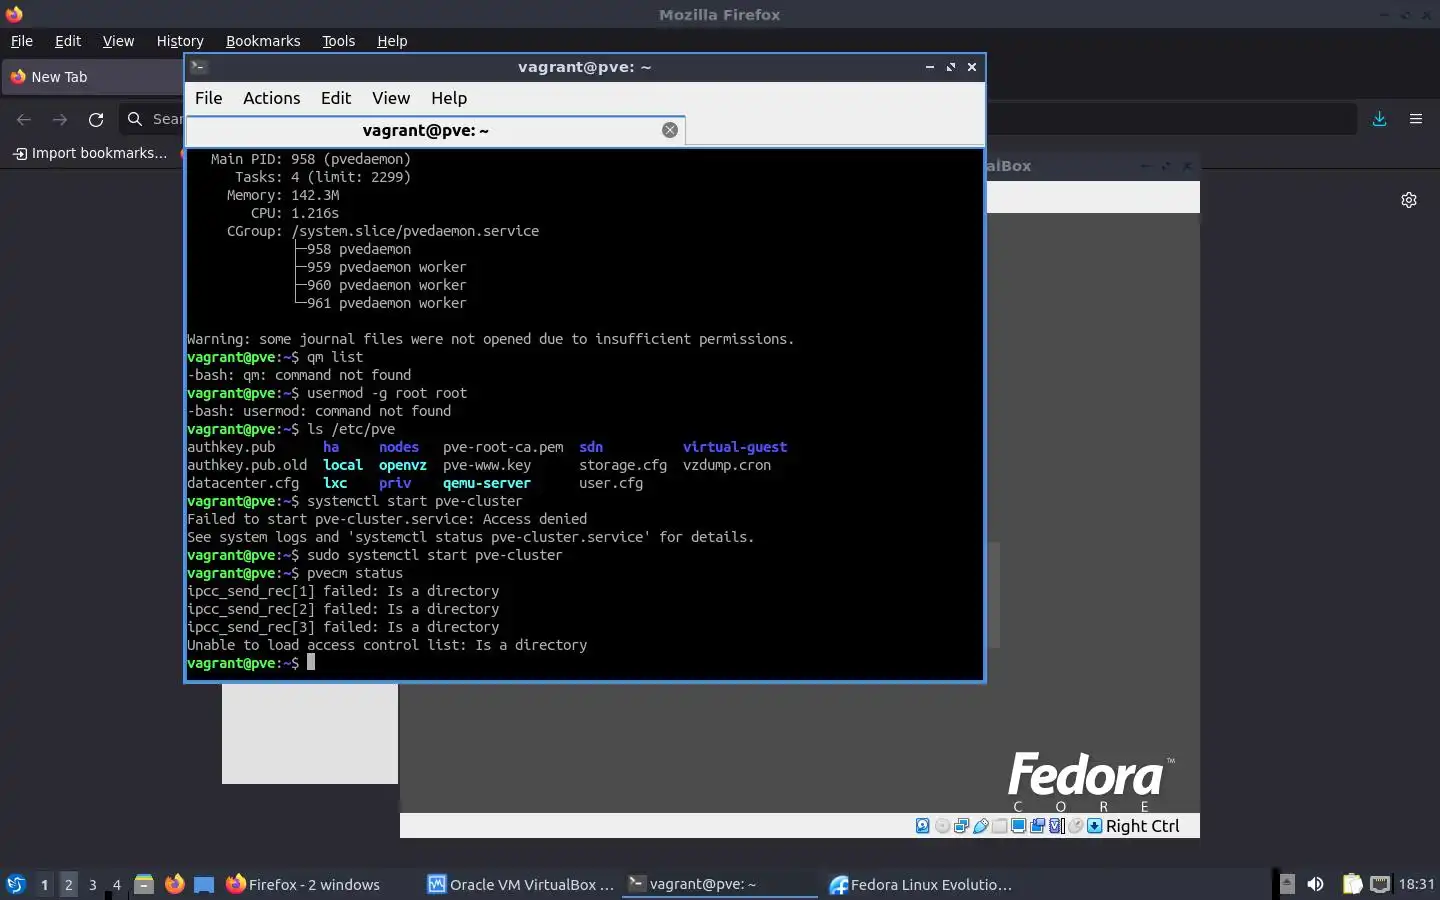This screenshot has width=1440, height=900.
Task: Open the terminal File menu
Action: 208,98
